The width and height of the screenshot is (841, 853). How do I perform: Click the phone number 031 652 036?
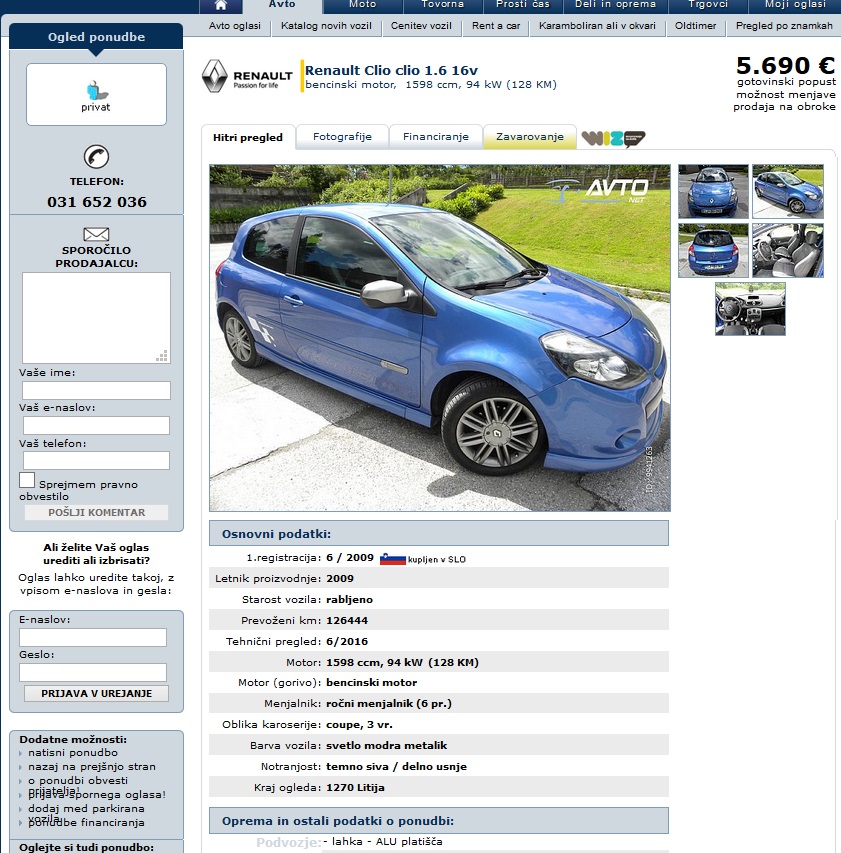97,202
